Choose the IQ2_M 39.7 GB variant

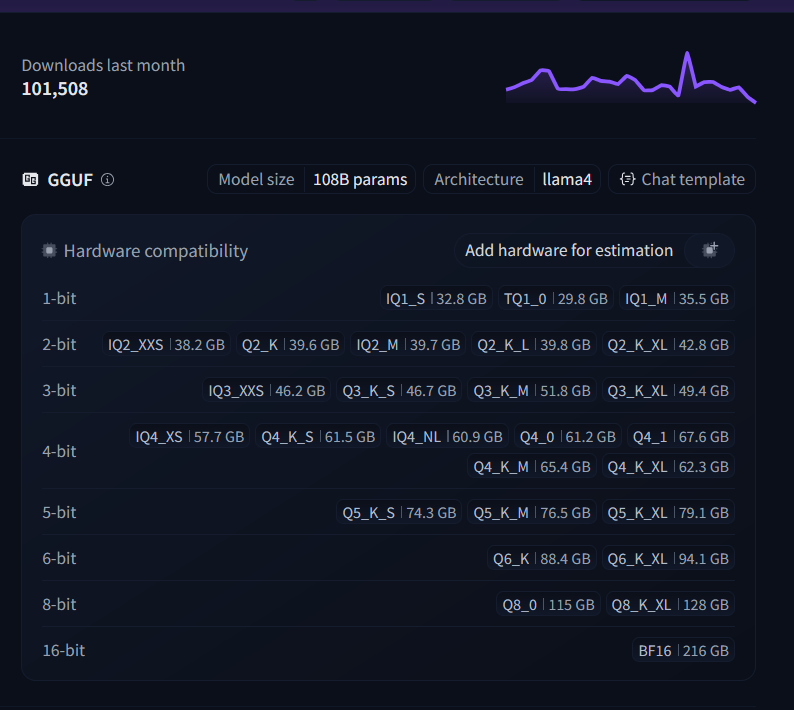click(408, 344)
